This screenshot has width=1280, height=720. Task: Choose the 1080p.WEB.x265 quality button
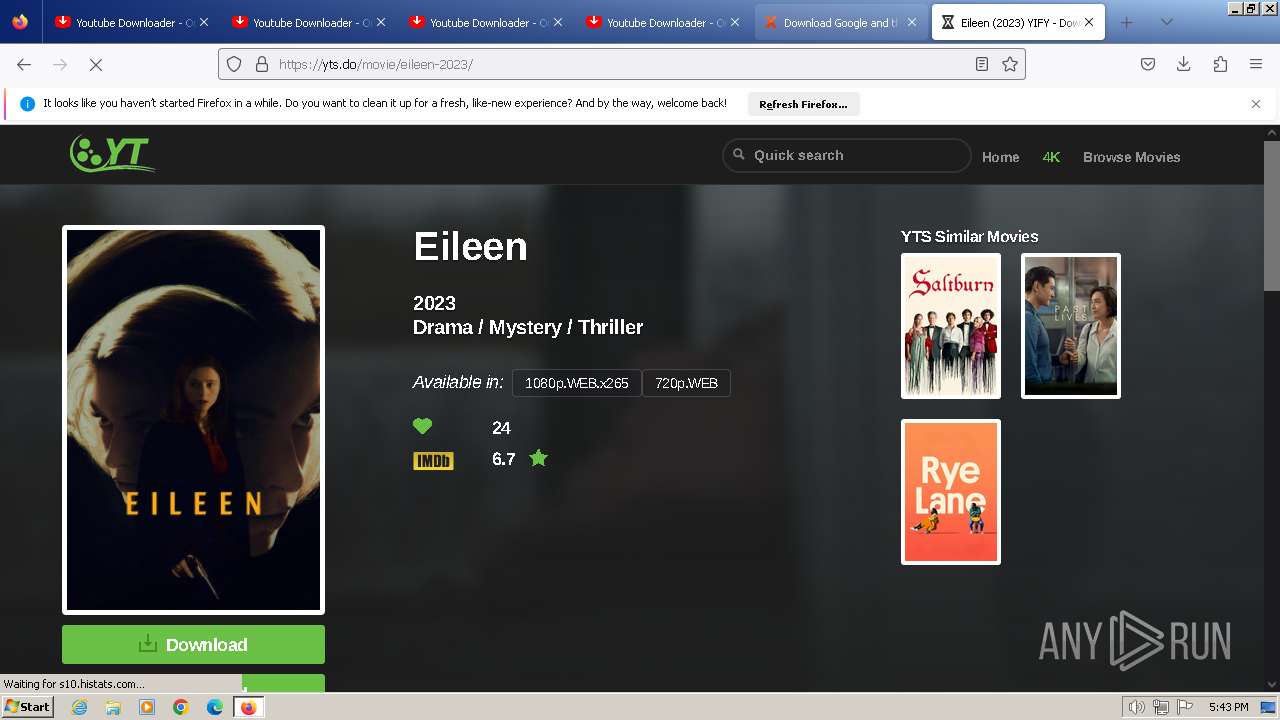pyautogui.click(x=577, y=383)
